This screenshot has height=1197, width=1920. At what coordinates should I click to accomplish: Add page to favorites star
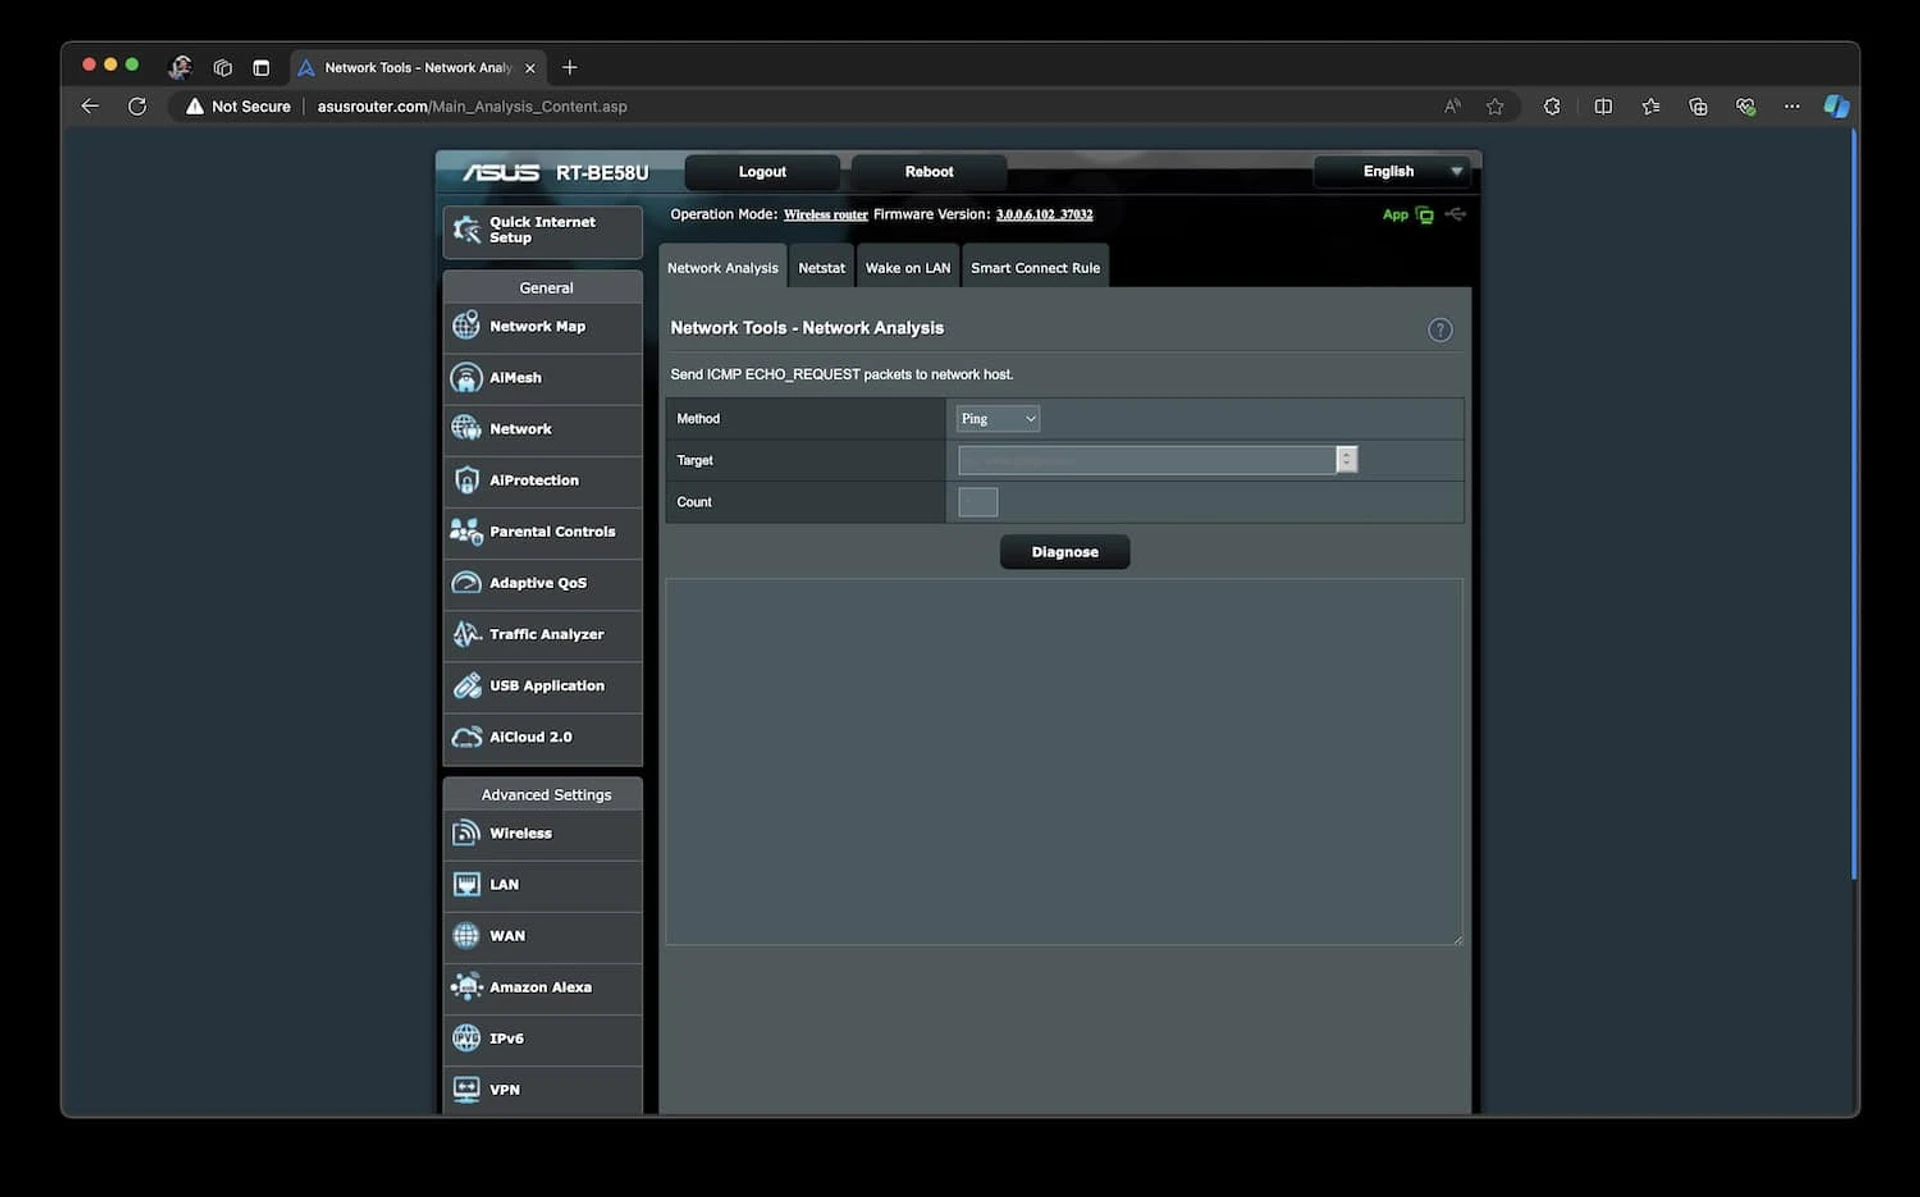[1494, 106]
